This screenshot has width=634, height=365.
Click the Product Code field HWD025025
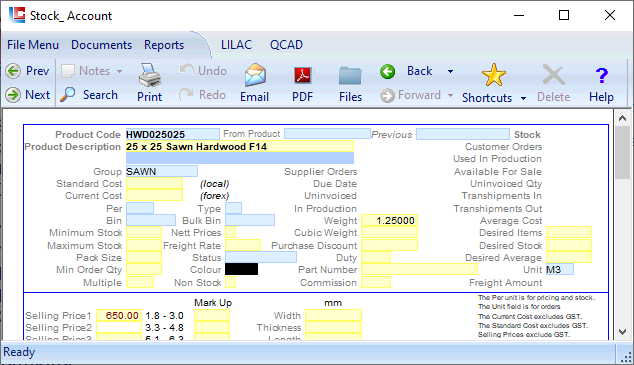click(x=173, y=134)
